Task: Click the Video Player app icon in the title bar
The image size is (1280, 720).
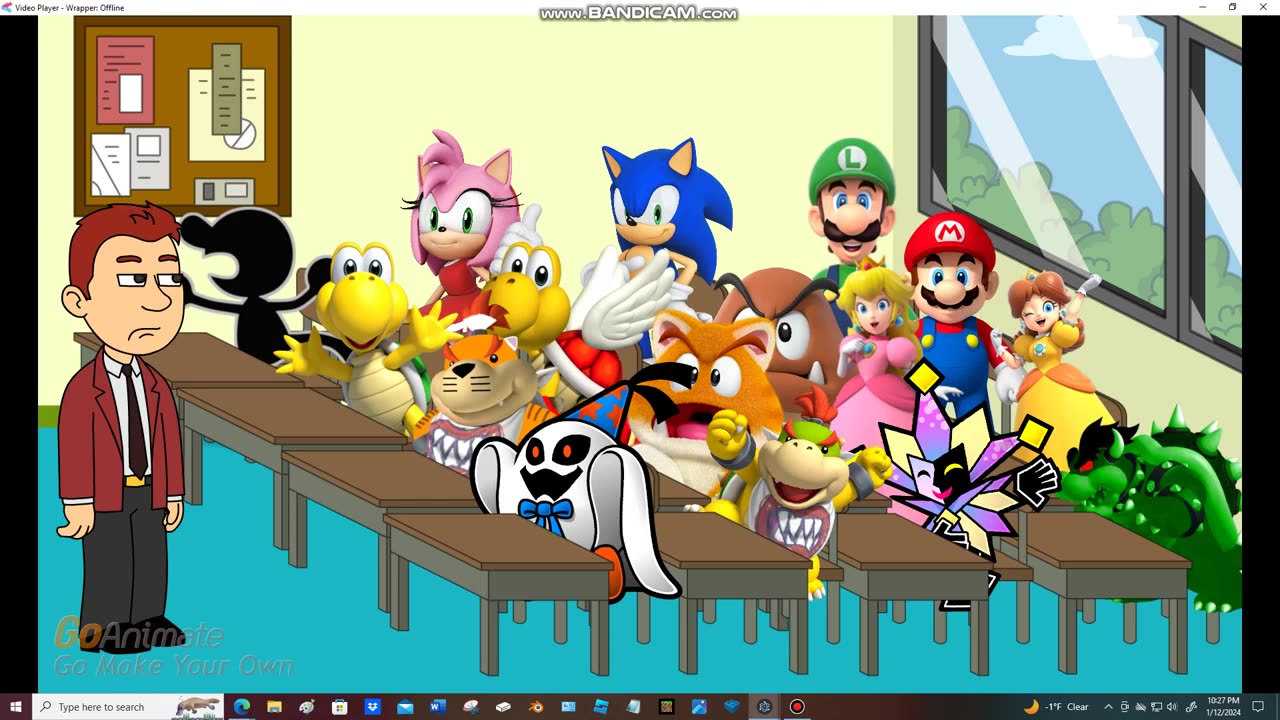Action: click(x=7, y=7)
